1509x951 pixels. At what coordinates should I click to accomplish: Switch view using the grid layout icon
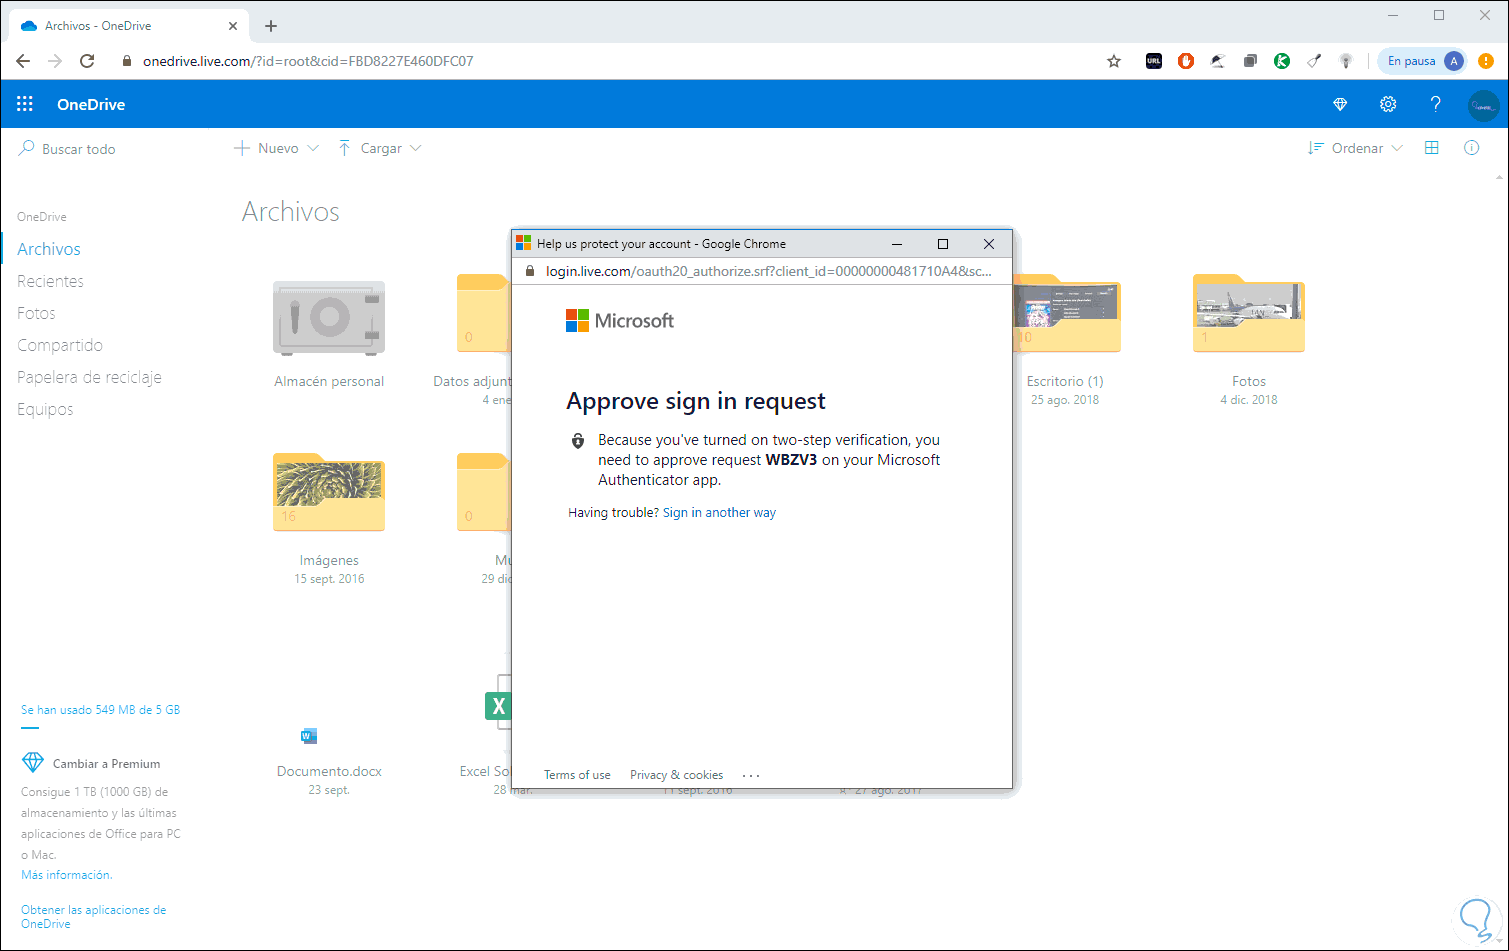1432,148
